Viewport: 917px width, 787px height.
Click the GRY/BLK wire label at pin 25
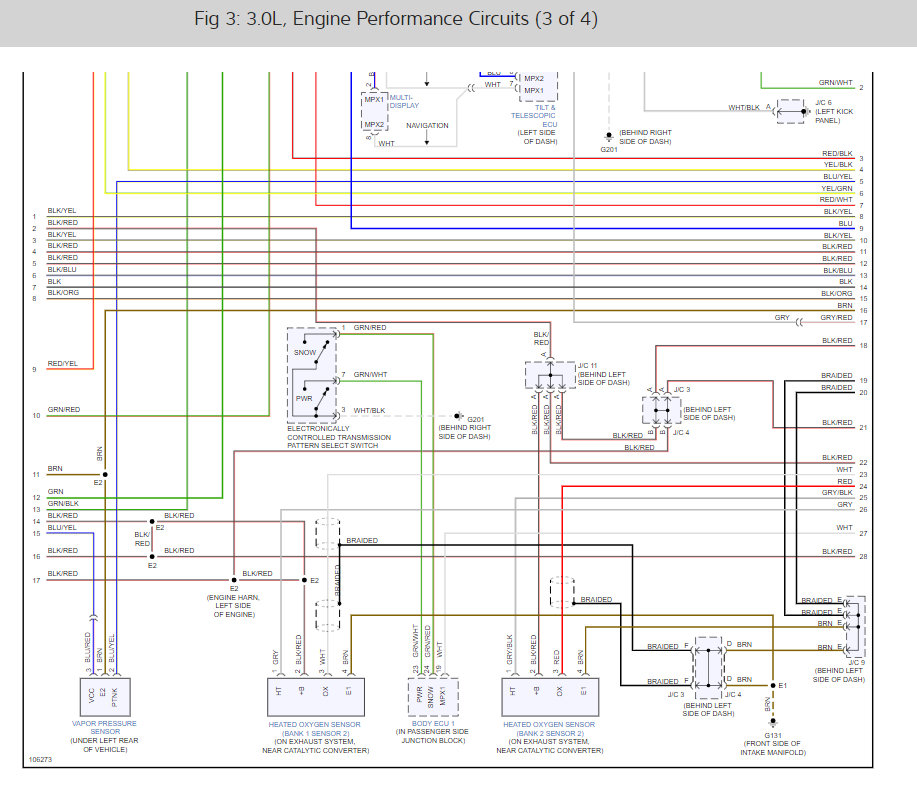837,492
